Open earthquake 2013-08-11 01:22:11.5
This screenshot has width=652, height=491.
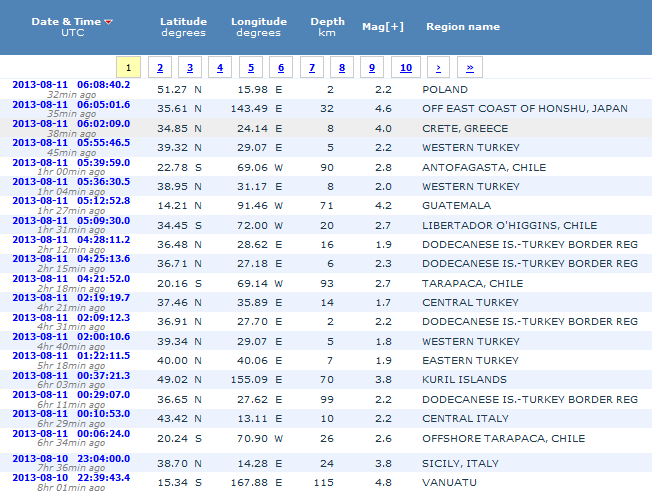pyautogui.click(x=71, y=356)
